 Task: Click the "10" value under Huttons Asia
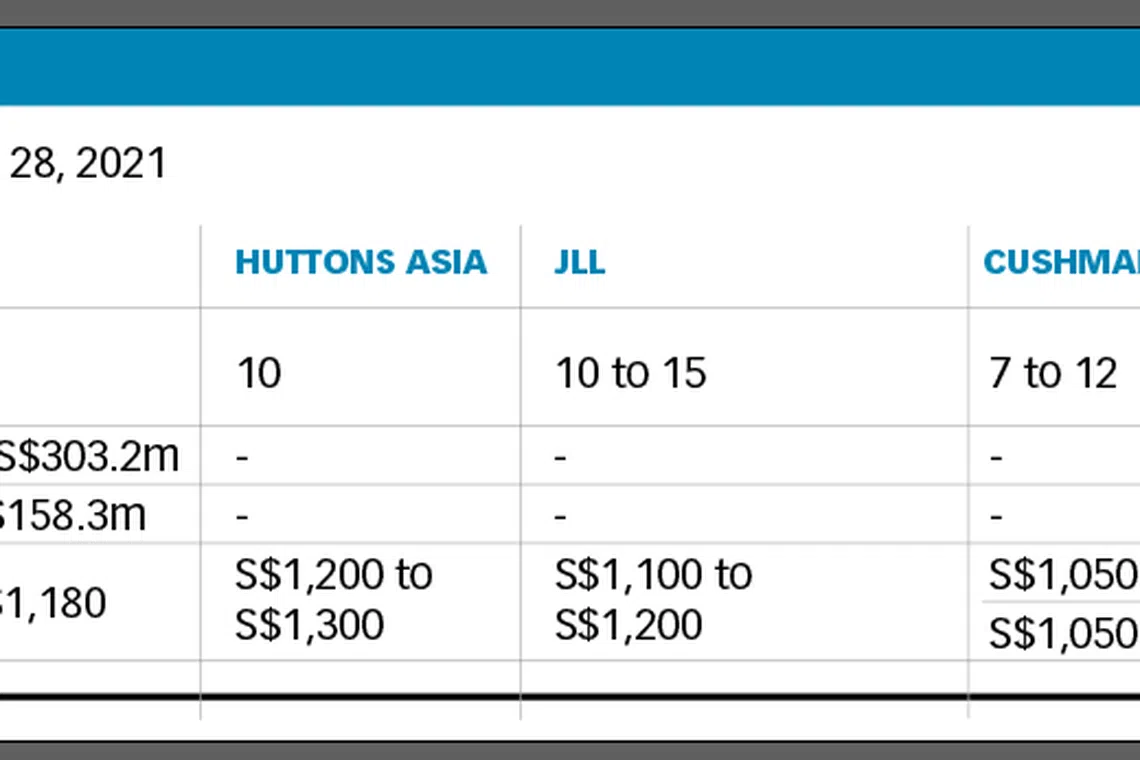pyautogui.click(x=259, y=374)
